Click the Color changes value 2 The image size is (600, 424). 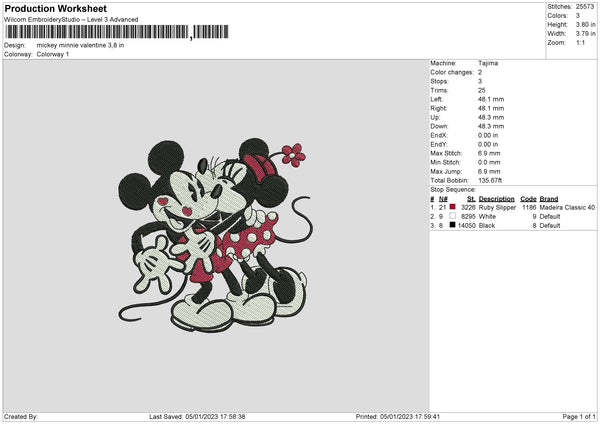[x=480, y=72]
